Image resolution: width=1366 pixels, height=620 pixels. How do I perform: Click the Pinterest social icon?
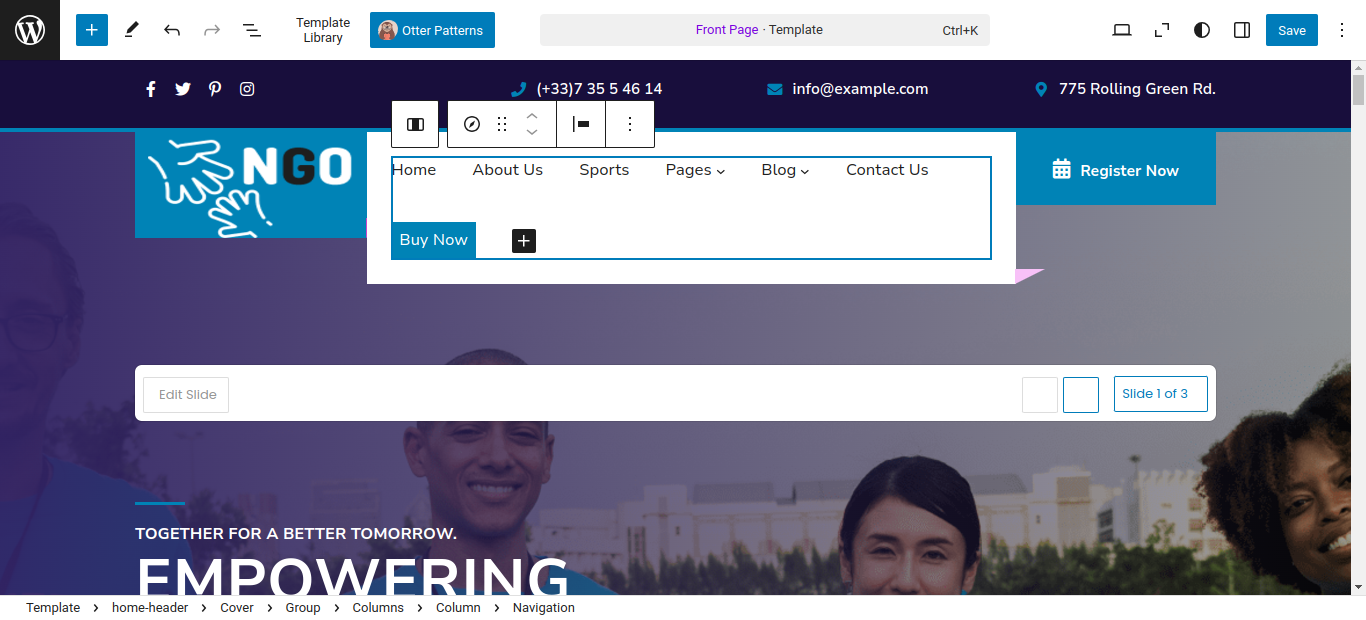pos(215,89)
